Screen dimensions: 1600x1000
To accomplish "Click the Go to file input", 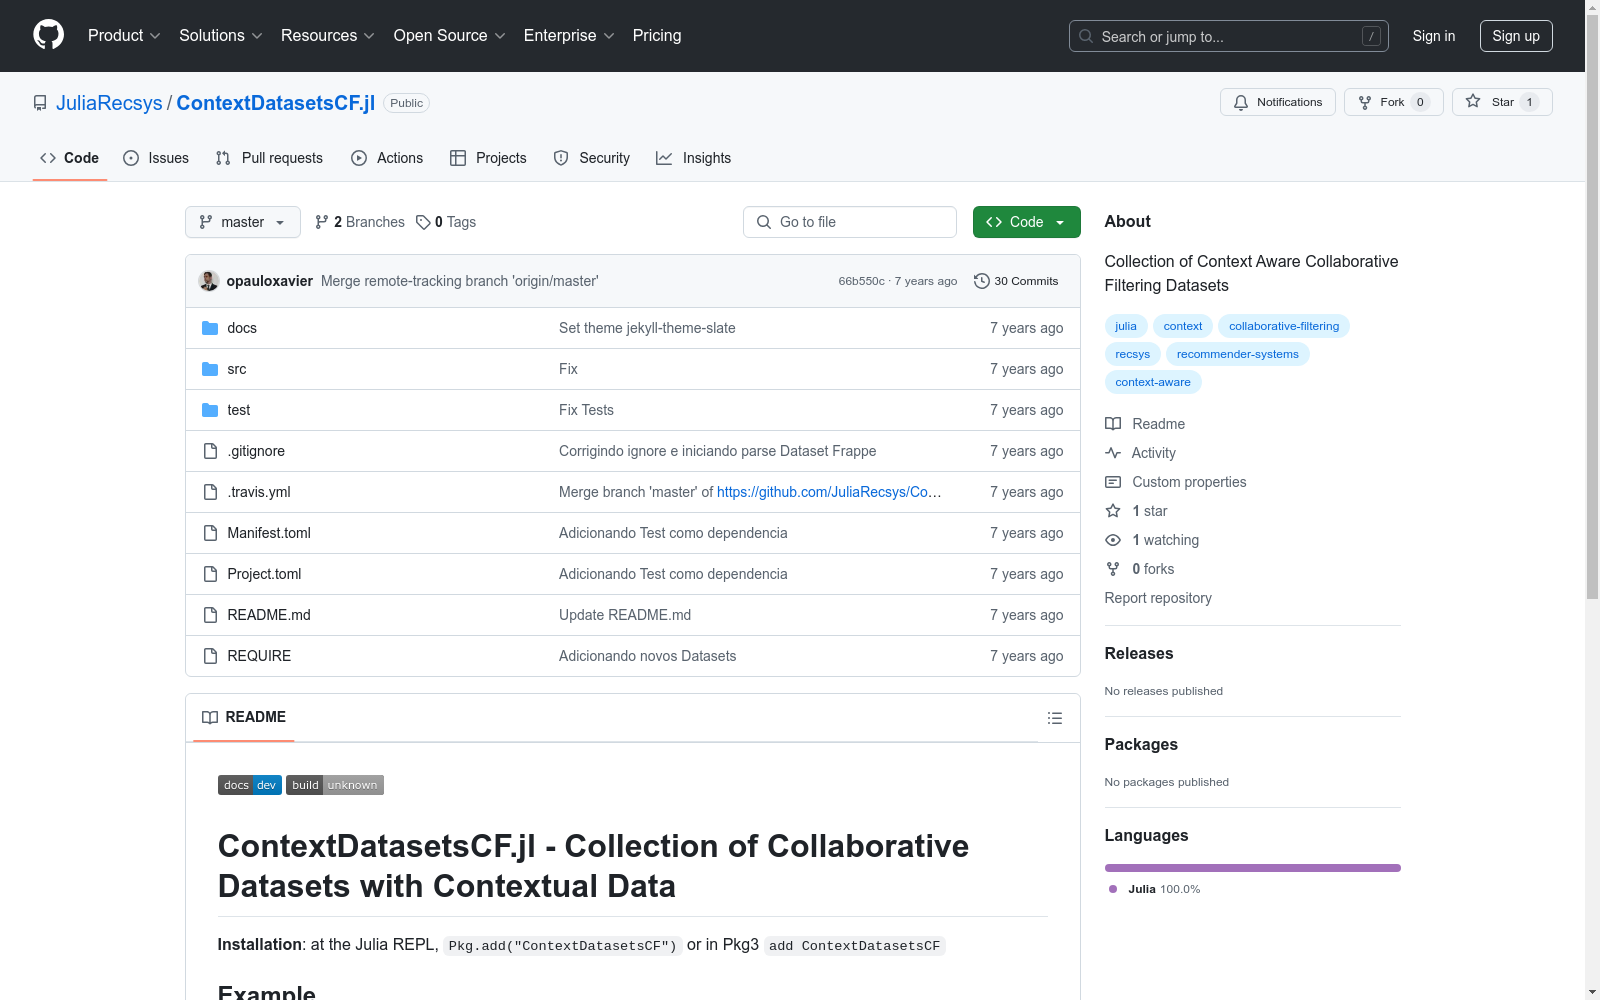I will coord(849,222).
